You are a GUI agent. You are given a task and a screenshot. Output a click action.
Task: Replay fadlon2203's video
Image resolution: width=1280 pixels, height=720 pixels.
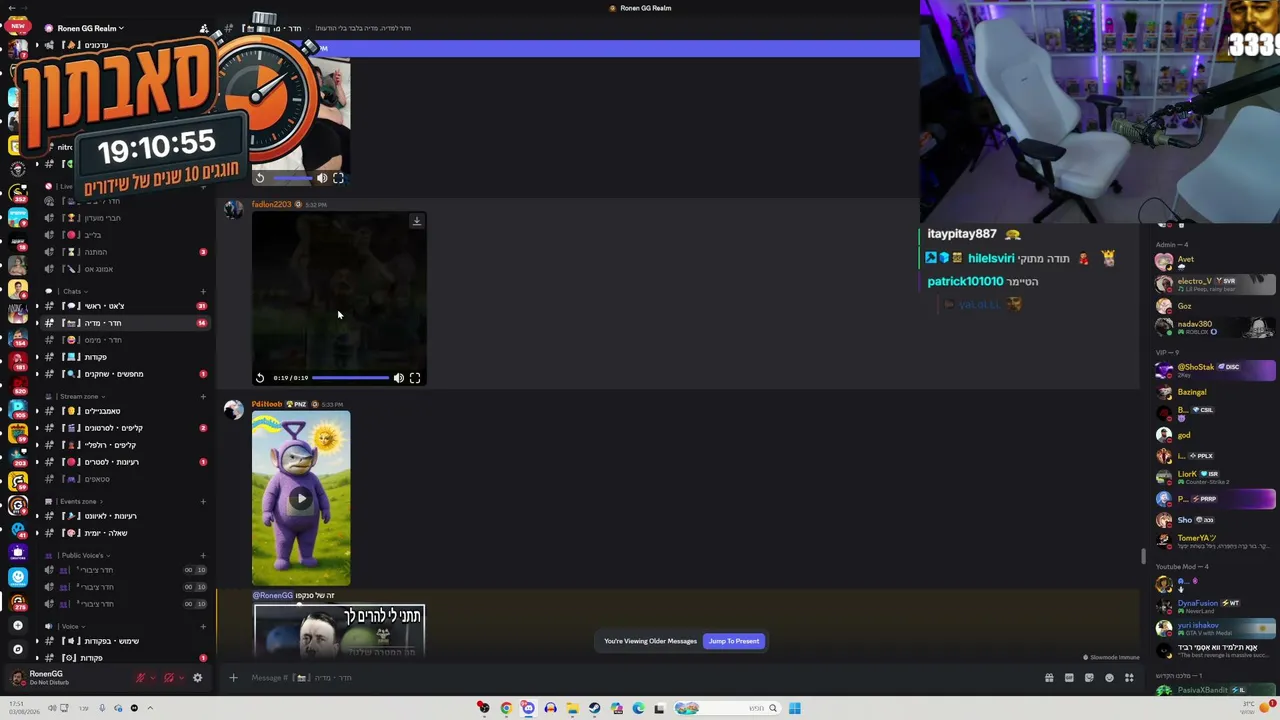pos(260,378)
